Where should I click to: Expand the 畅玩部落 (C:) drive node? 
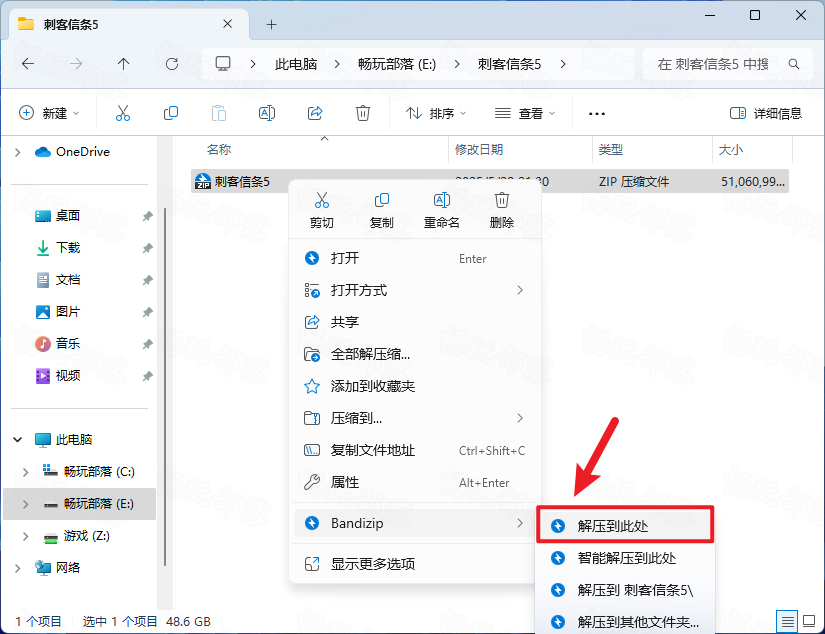(25, 471)
